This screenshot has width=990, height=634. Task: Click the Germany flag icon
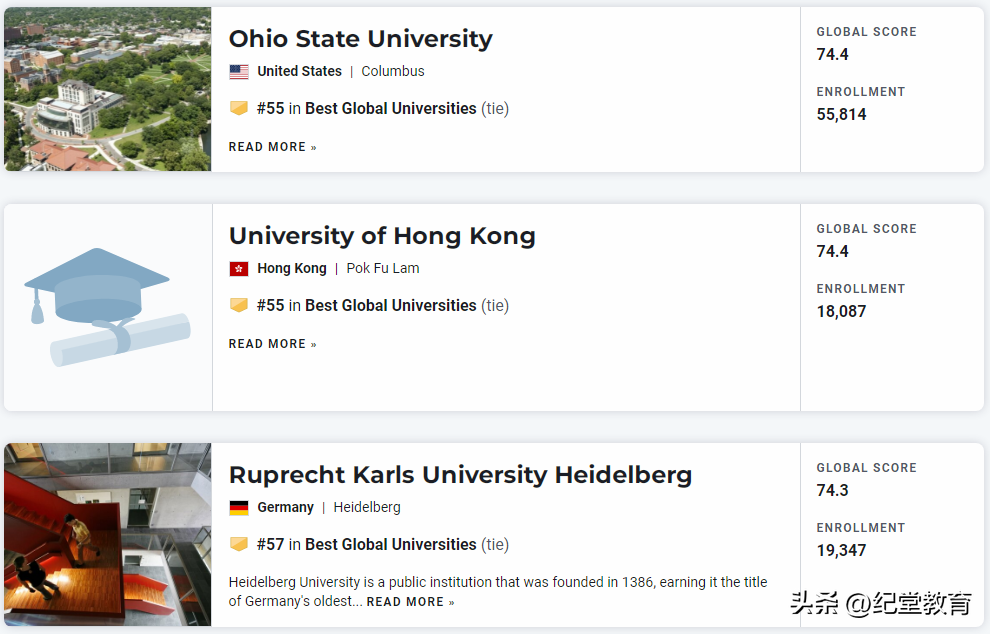(x=239, y=508)
